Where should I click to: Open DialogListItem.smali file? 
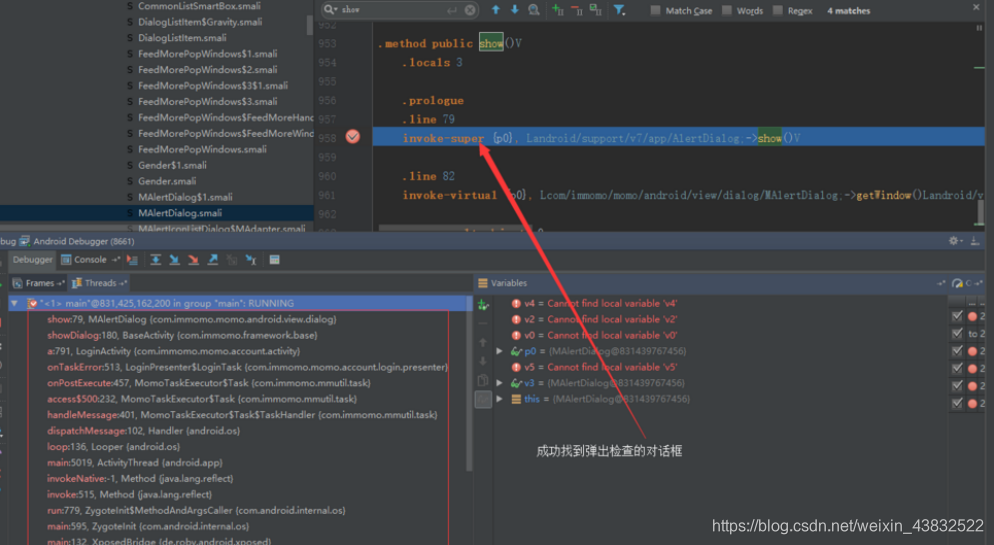coord(182,38)
